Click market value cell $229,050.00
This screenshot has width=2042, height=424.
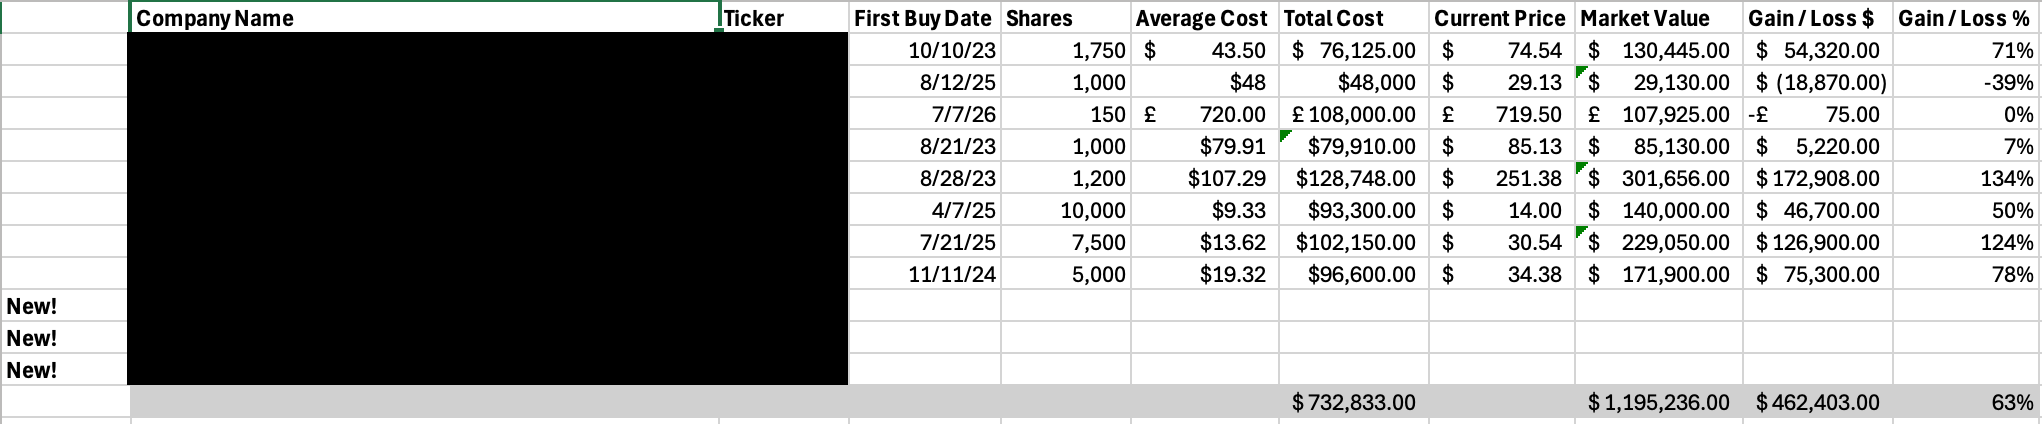pyautogui.click(x=1659, y=242)
